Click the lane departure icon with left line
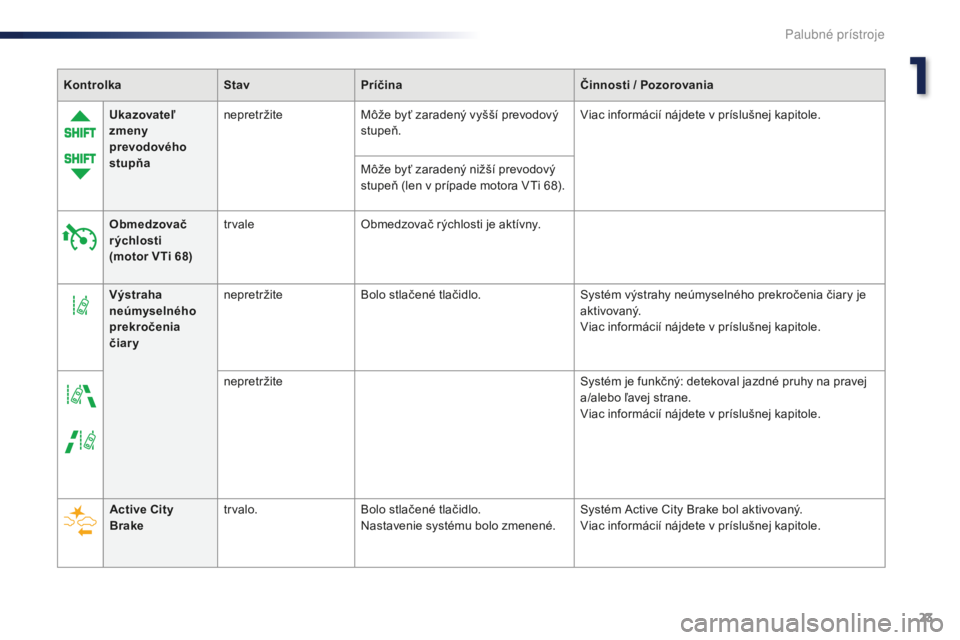The image size is (960, 640). click(x=81, y=441)
